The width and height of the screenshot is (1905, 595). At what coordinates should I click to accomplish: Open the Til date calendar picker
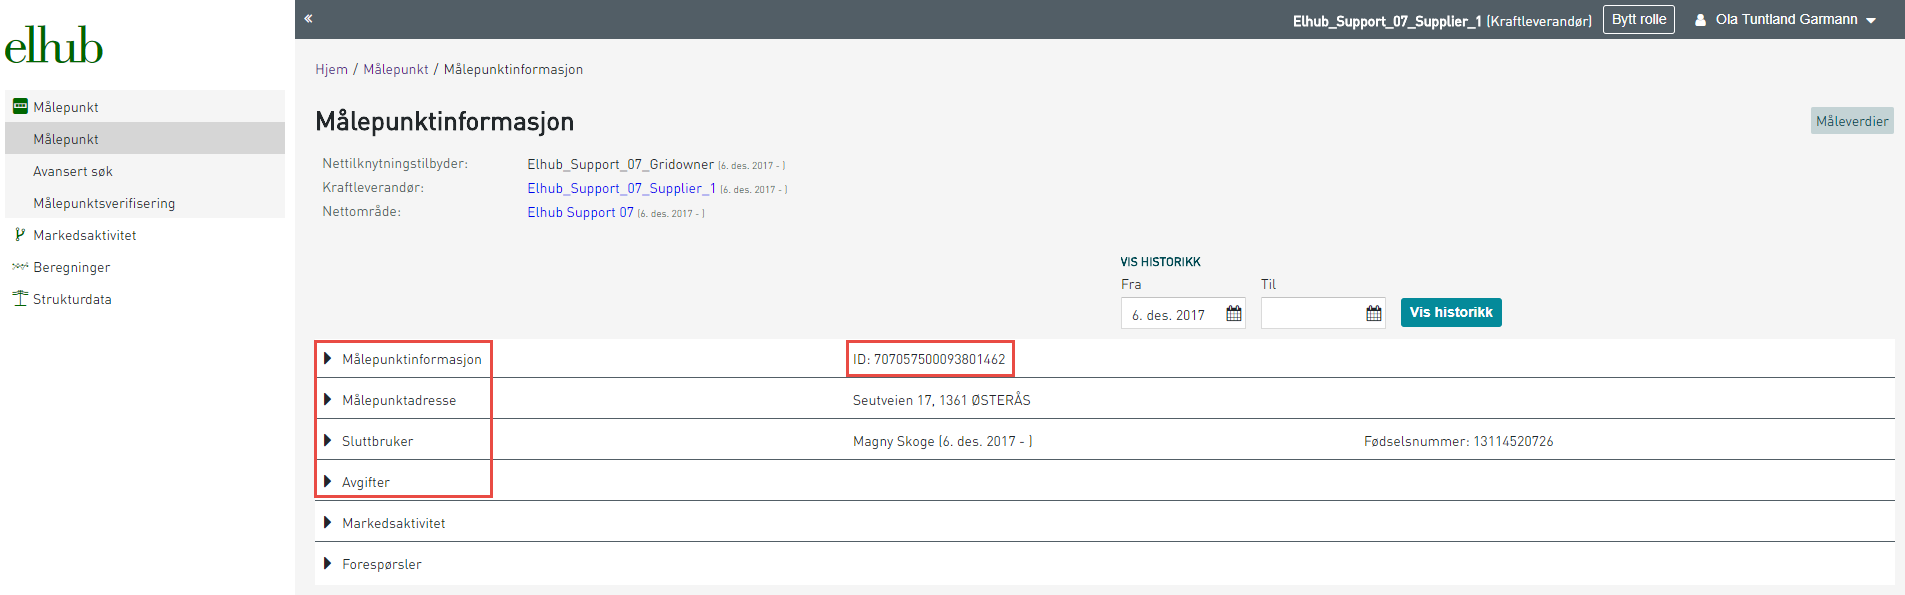[x=1374, y=314]
